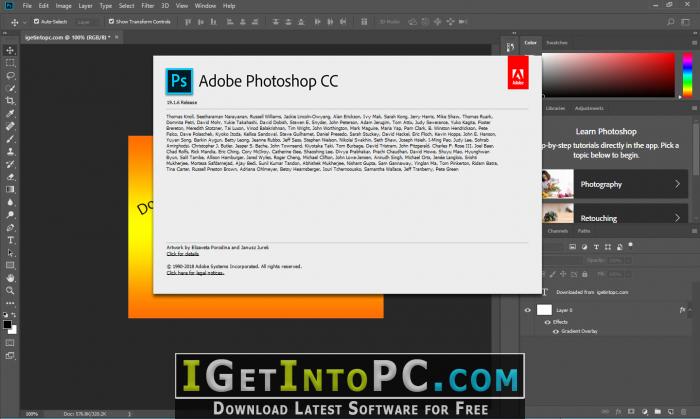Open the Color panel flyout menu
The width and height of the screenshot is (700, 419).
[694, 43]
